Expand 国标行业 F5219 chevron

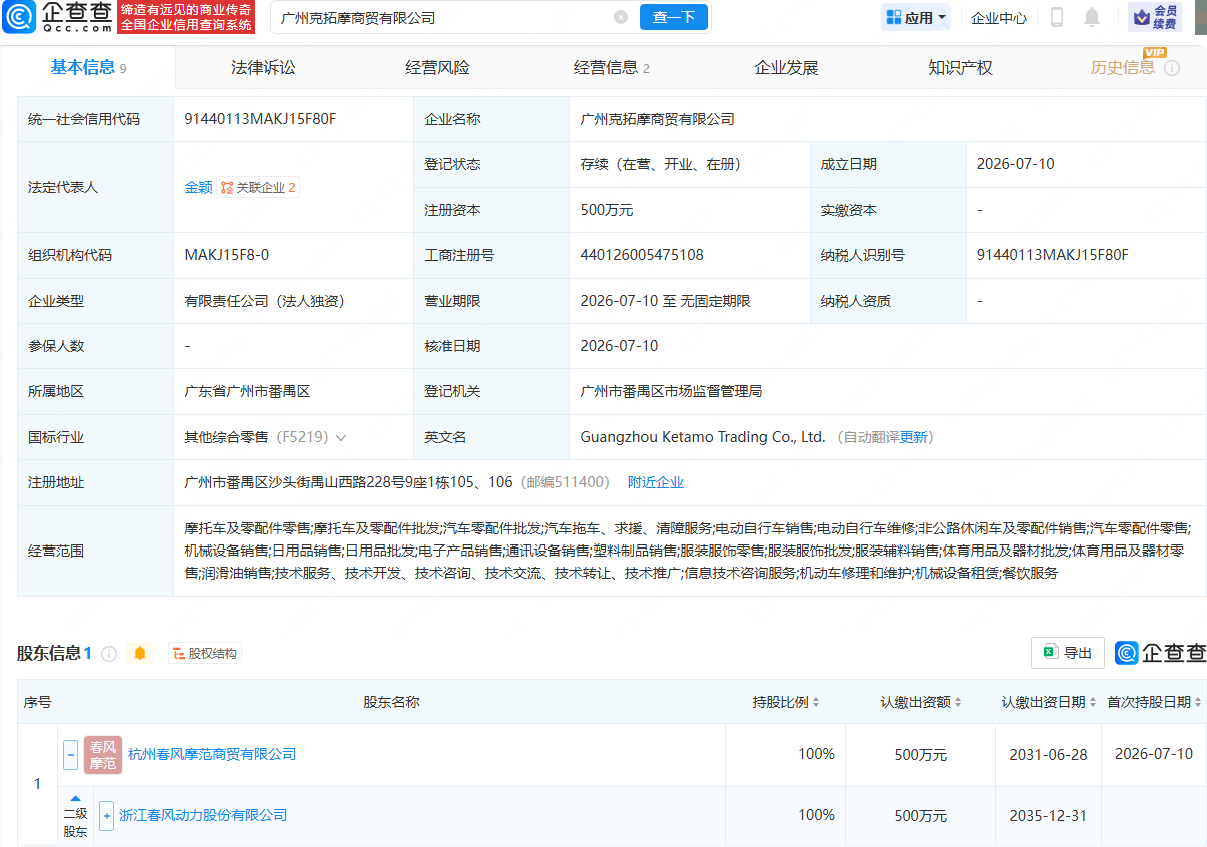point(341,437)
